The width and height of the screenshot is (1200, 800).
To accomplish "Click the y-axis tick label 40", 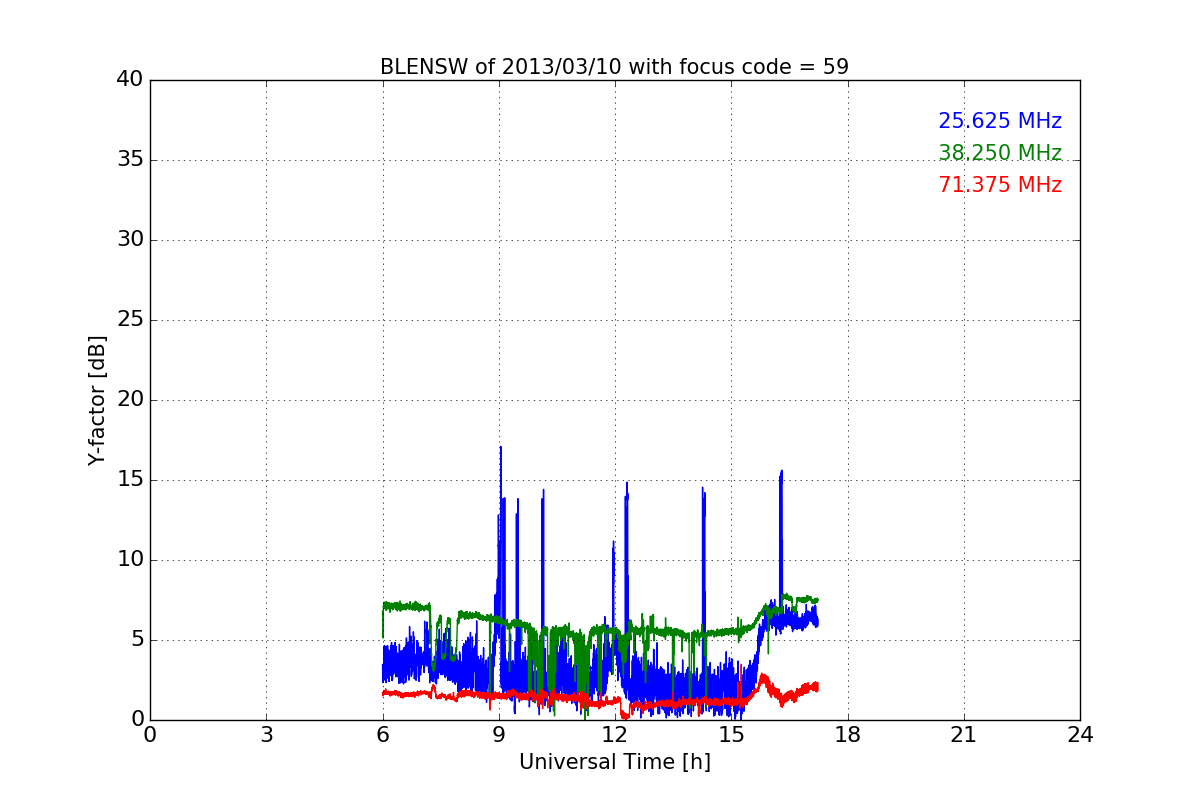I will [130, 80].
